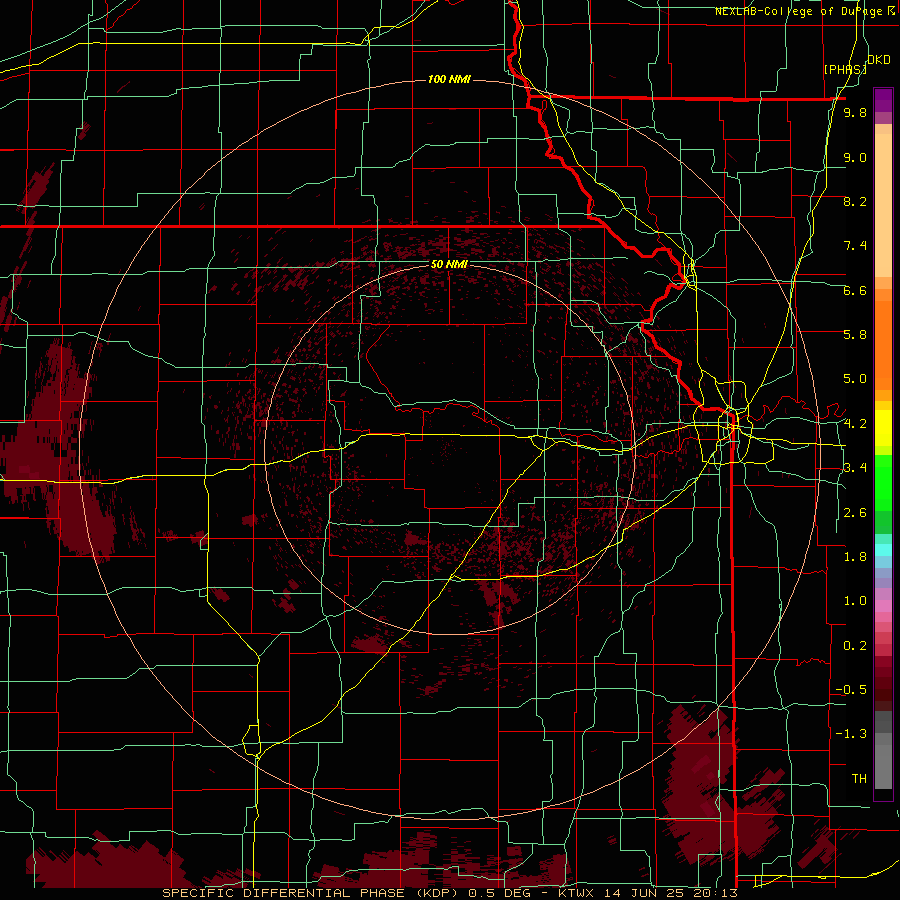Click the 2.6 scale value
Screen dimensions: 900x900
[x=855, y=513]
